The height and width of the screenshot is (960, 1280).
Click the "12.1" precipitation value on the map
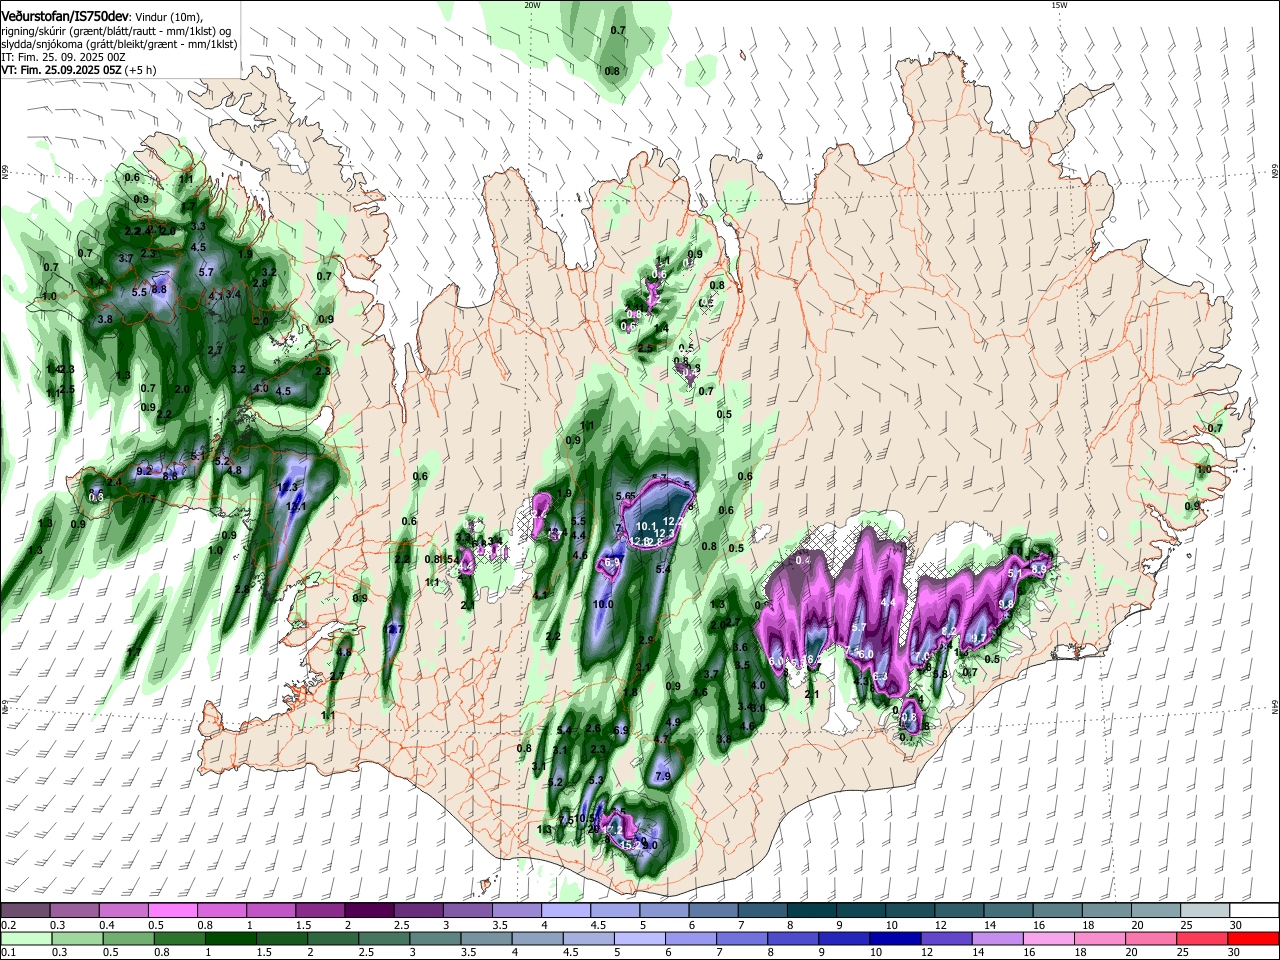pyautogui.click(x=297, y=507)
